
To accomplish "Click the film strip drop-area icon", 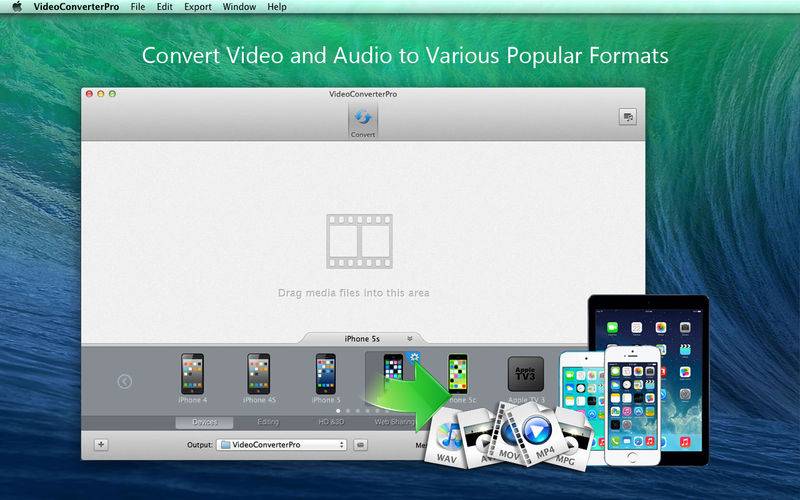I will tap(360, 241).
